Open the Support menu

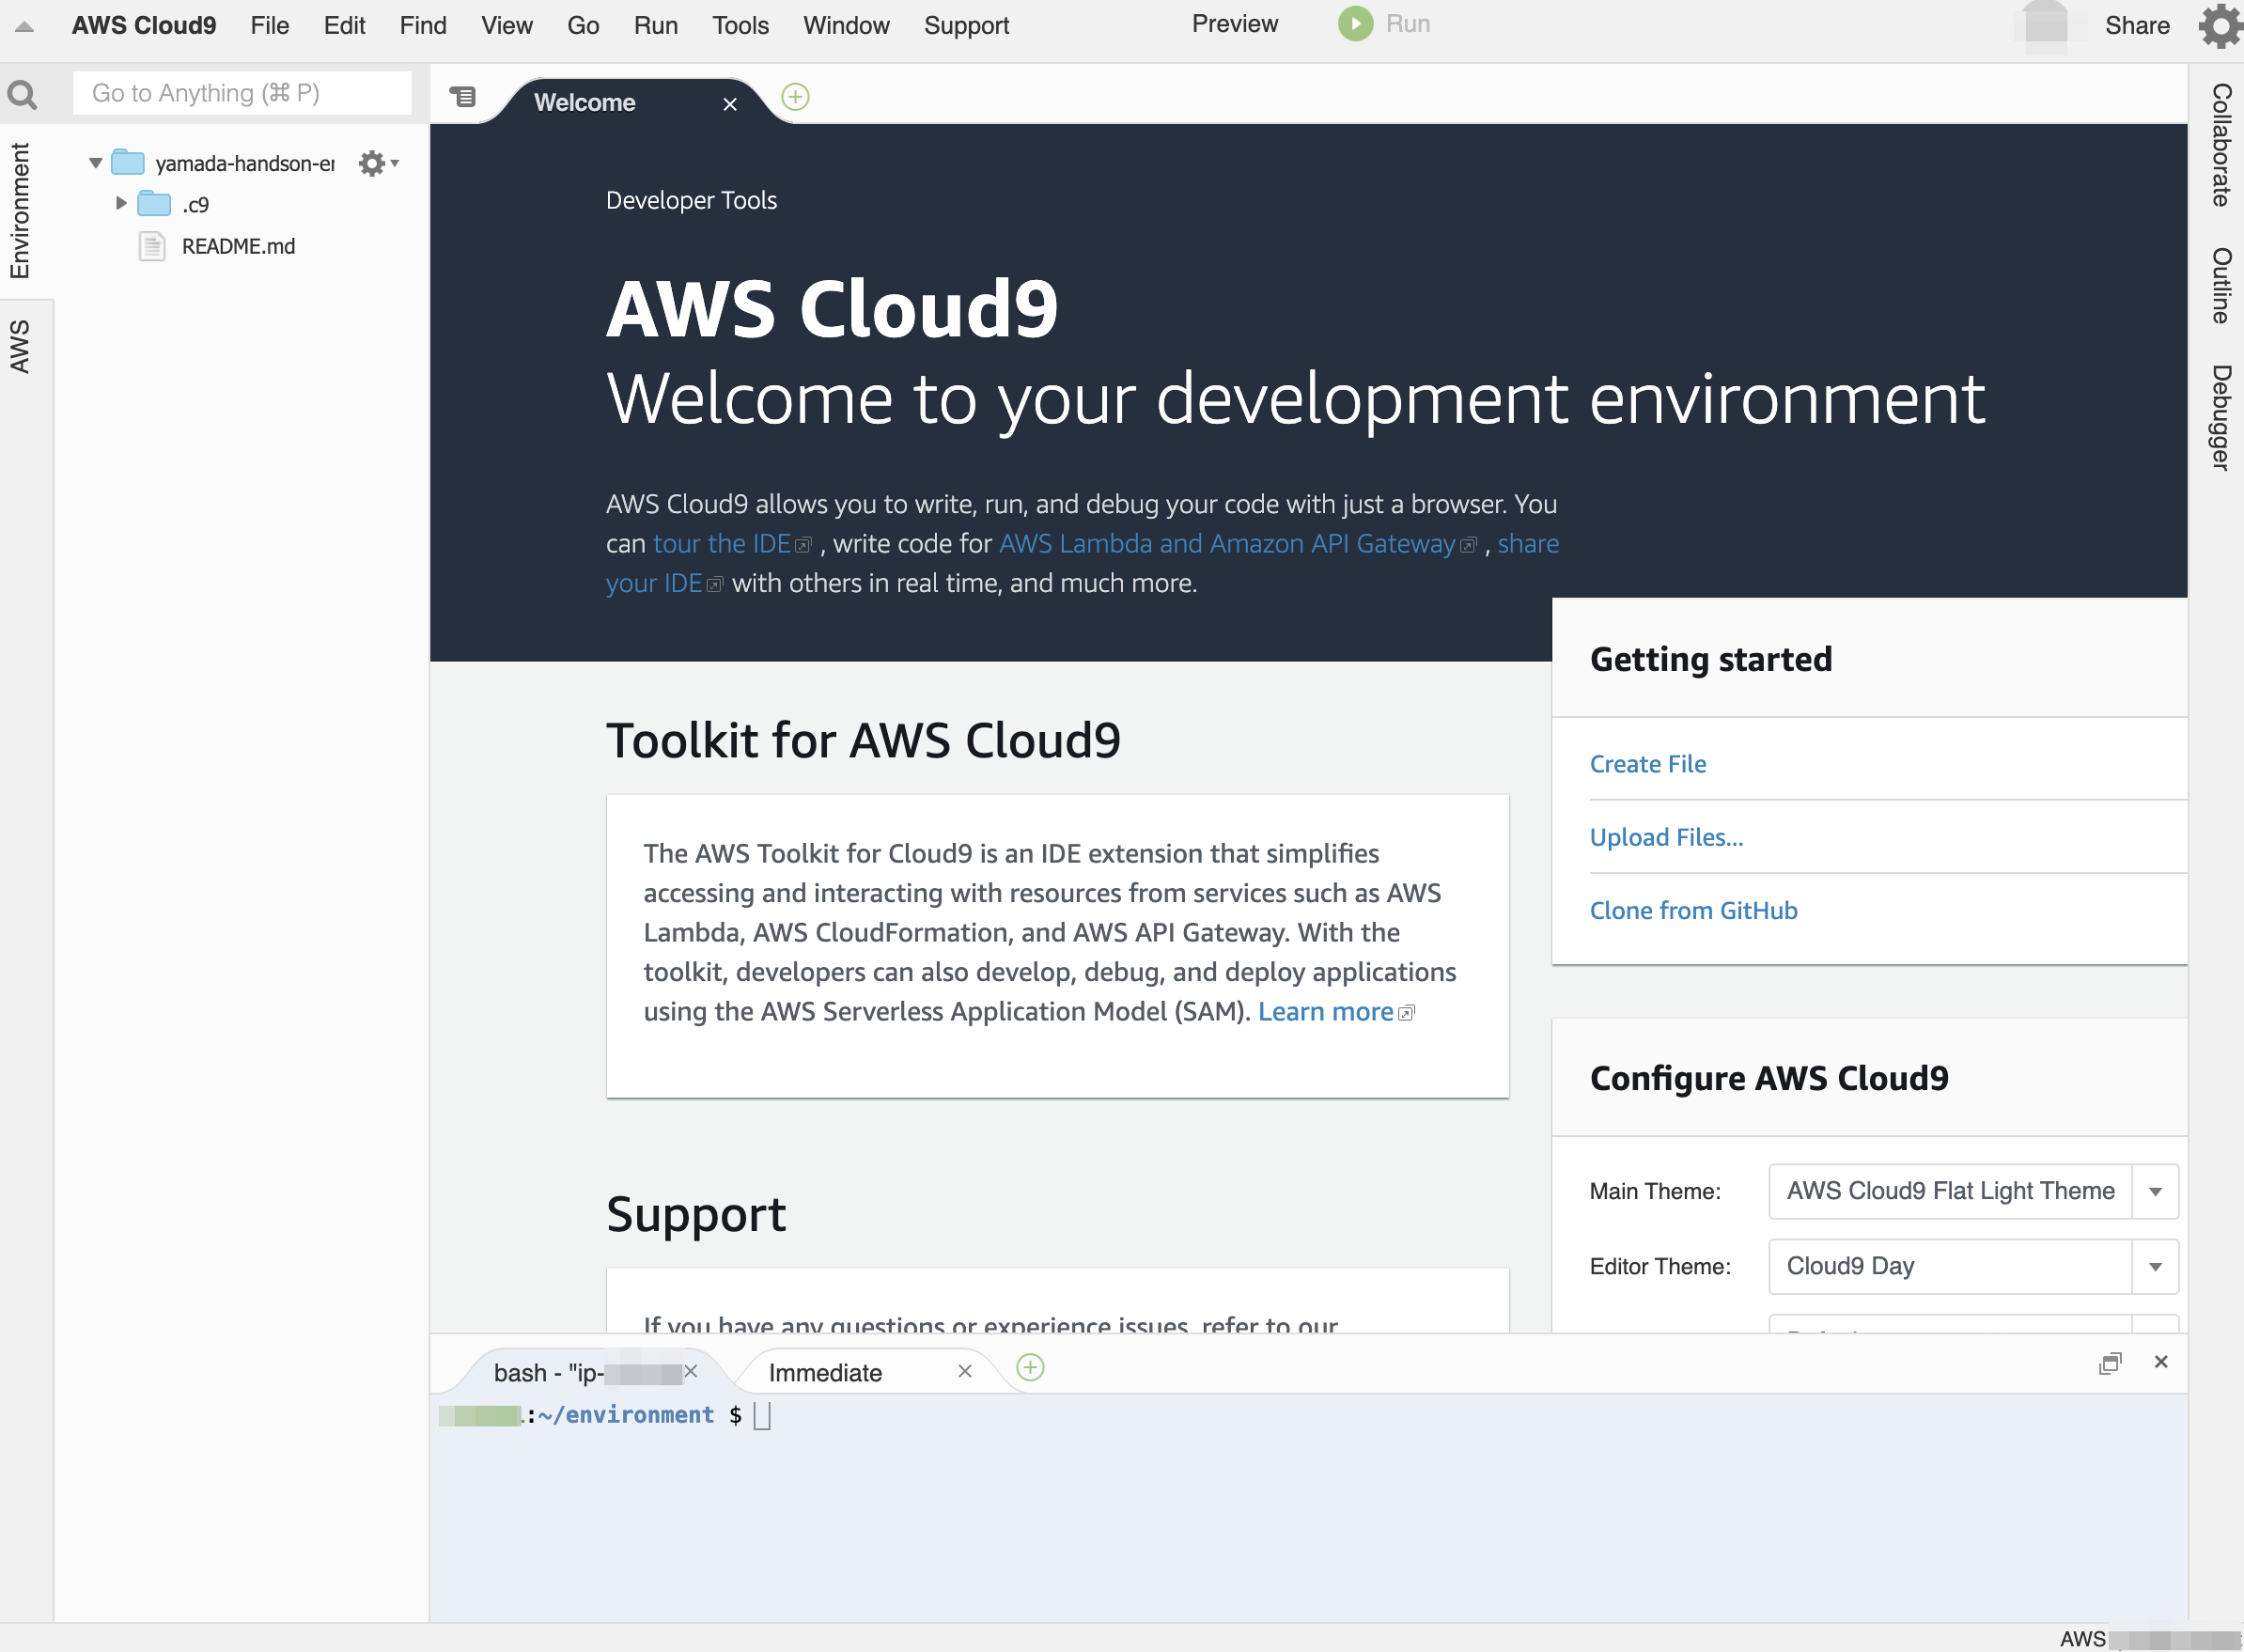tap(966, 26)
